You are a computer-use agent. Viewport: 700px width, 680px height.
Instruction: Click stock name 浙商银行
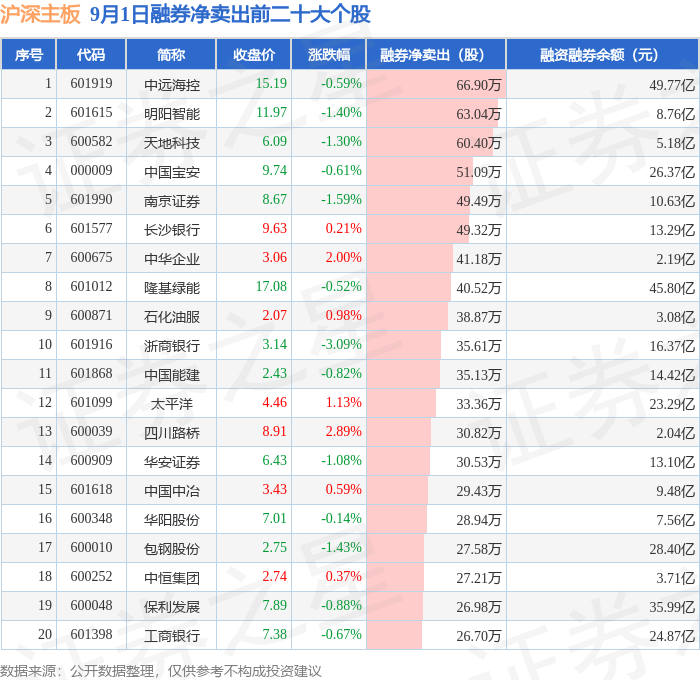coord(171,346)
